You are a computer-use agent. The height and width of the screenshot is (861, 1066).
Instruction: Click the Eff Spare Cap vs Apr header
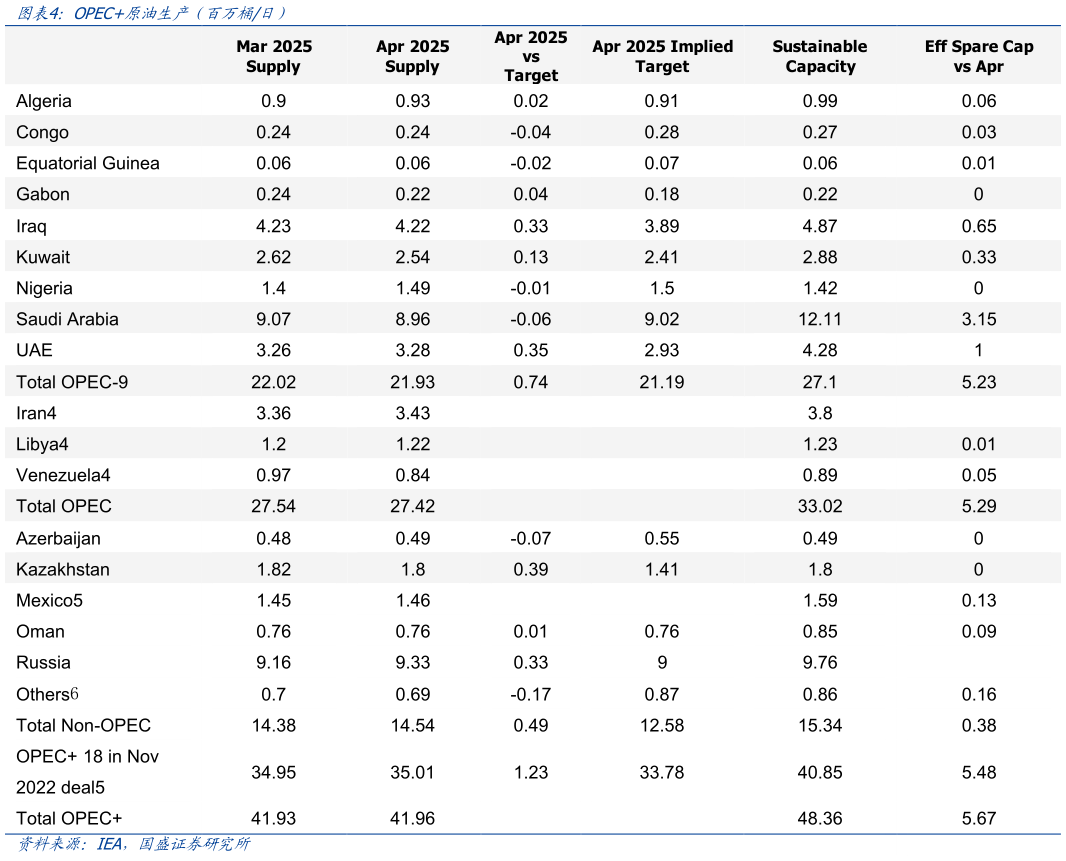click(978, 56)
